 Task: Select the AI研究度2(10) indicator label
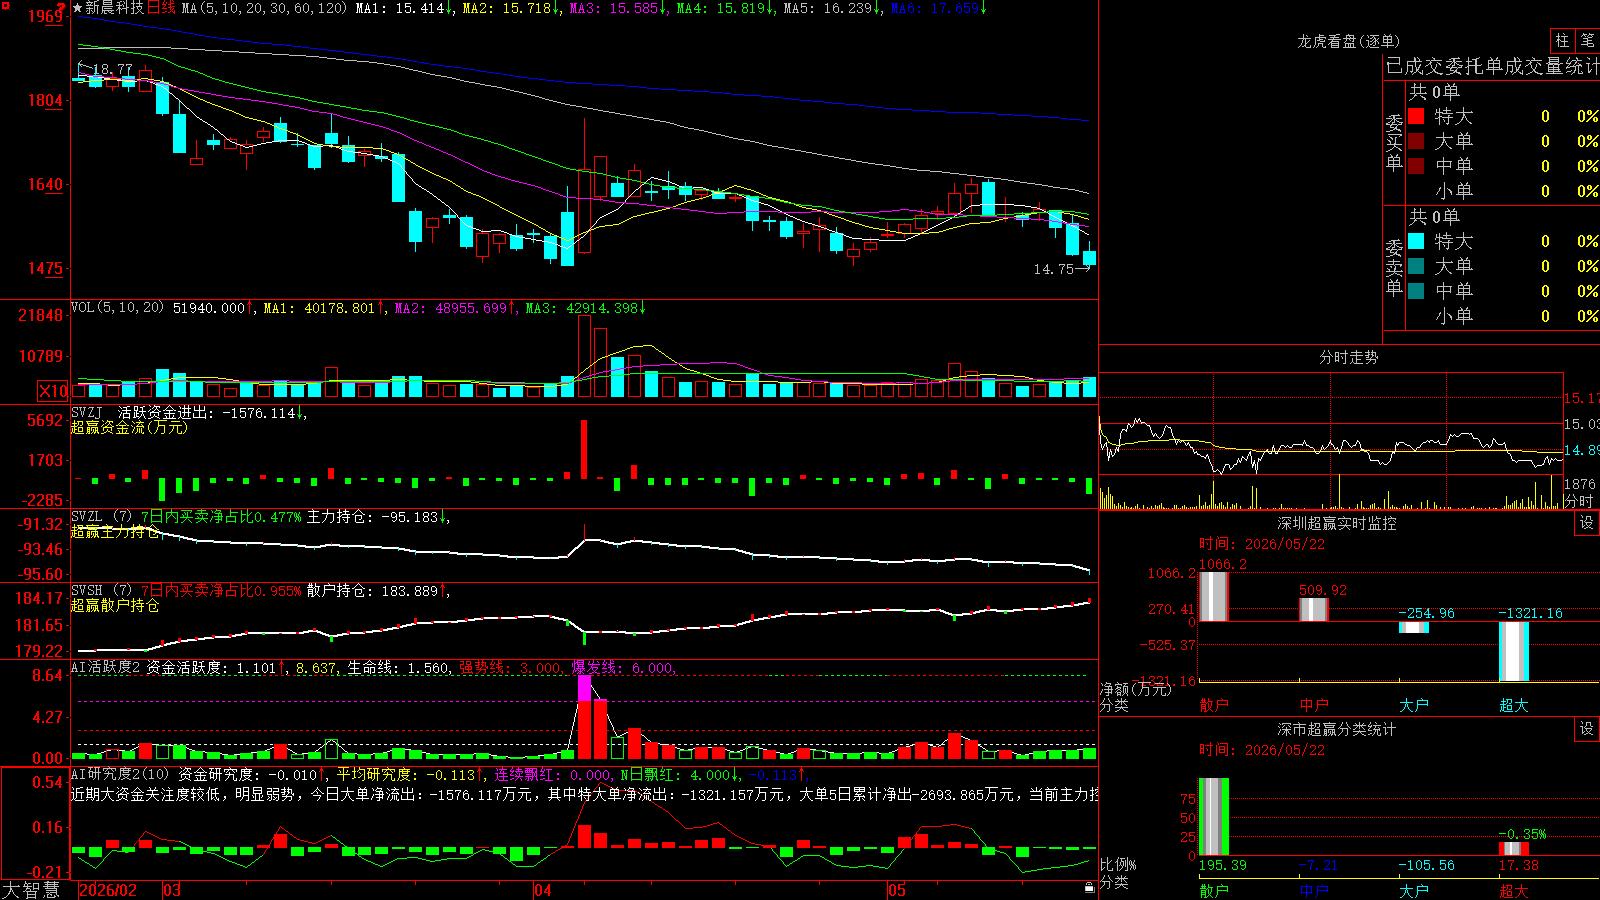[x=120, y=774]
